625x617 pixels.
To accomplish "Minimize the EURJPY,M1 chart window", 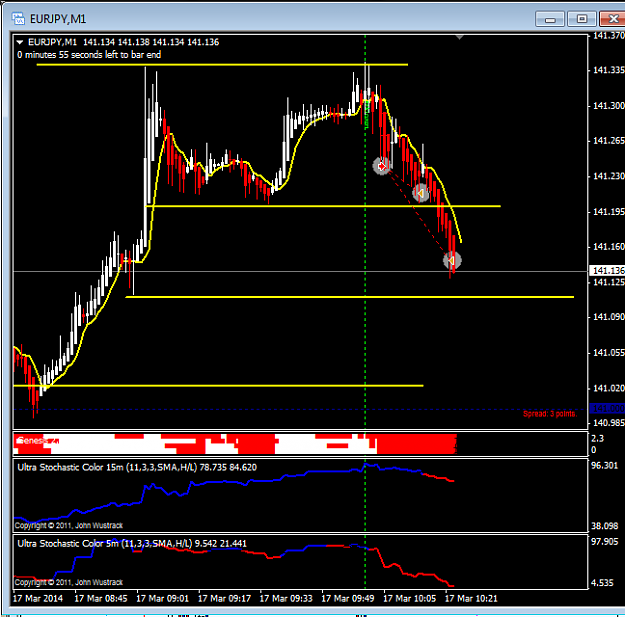I will click(x=550, y=19).
